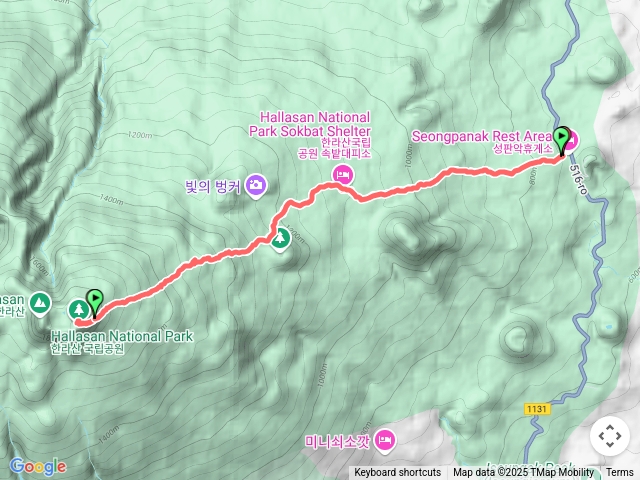Image resolution: width=640 pixels, height=480 pixels.
Task: Click the Seongpanak Rest Area text label
Action: [482, 136]
